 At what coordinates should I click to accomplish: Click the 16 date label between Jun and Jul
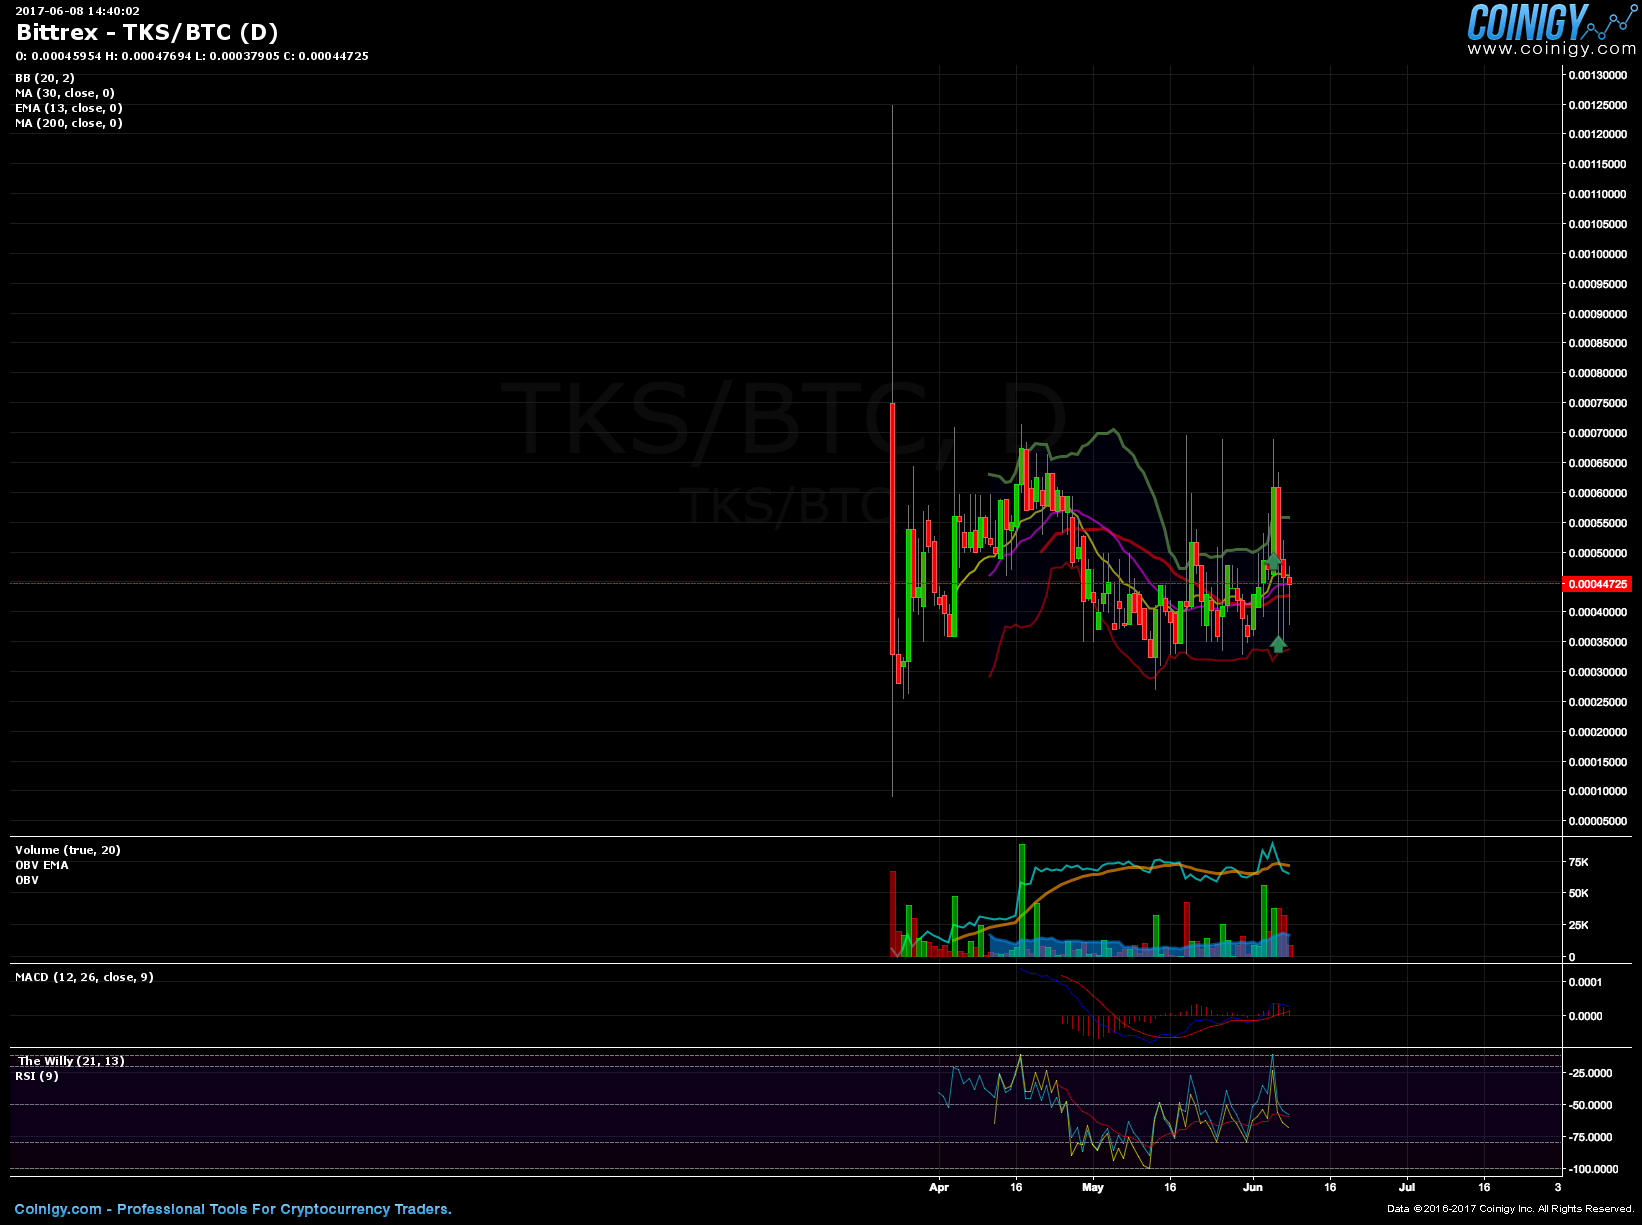(x=1330, y=1187)
